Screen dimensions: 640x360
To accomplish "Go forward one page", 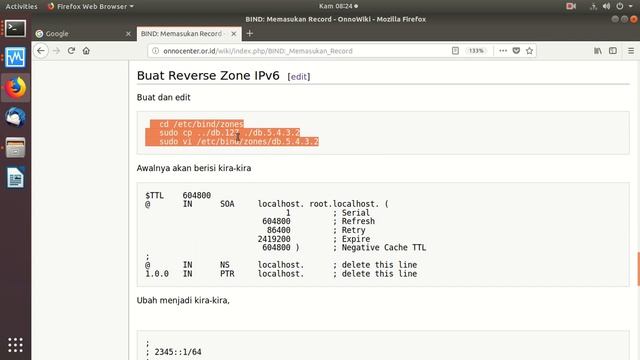I will [56, 51].
